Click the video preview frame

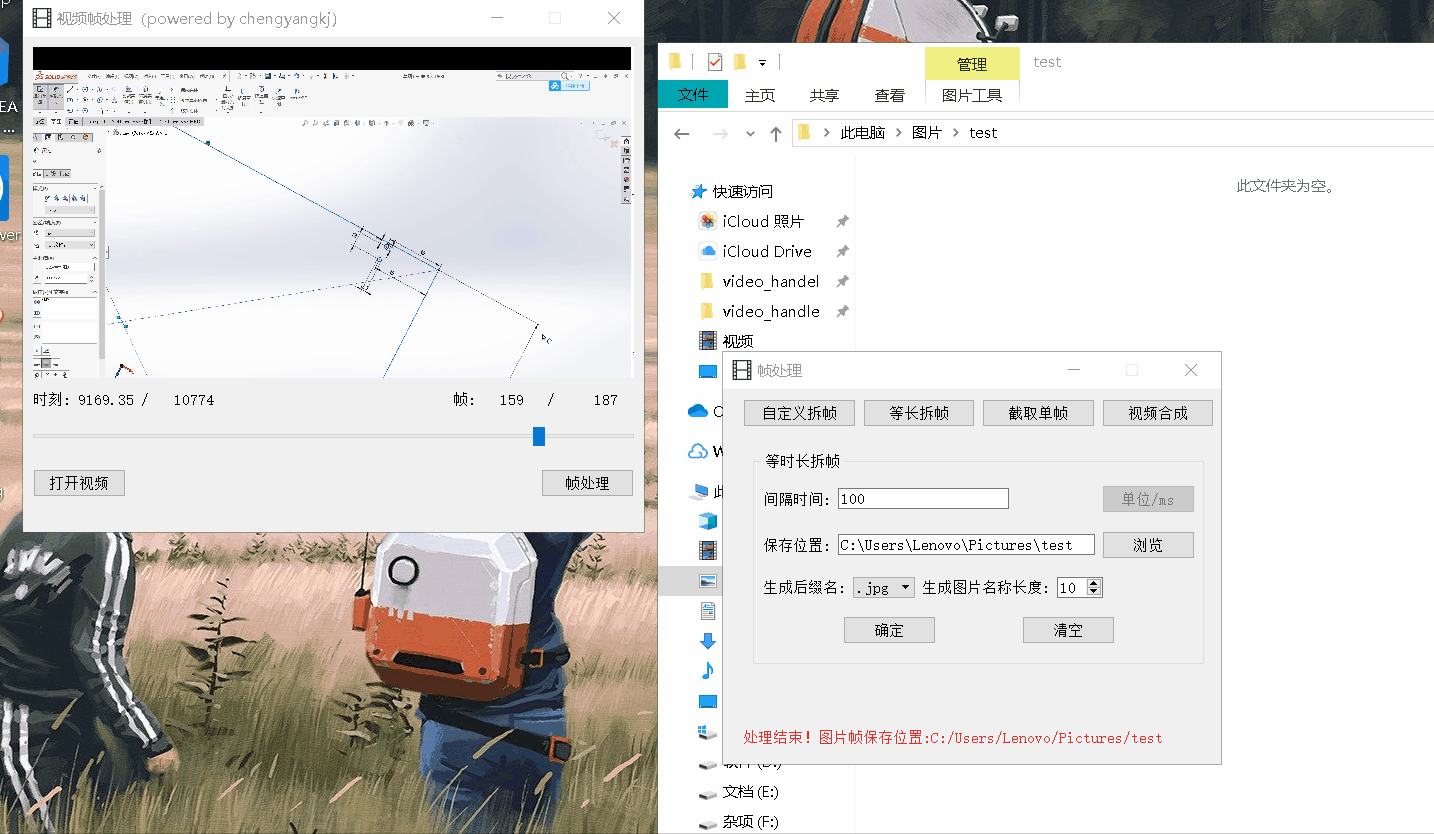point(332,212)
